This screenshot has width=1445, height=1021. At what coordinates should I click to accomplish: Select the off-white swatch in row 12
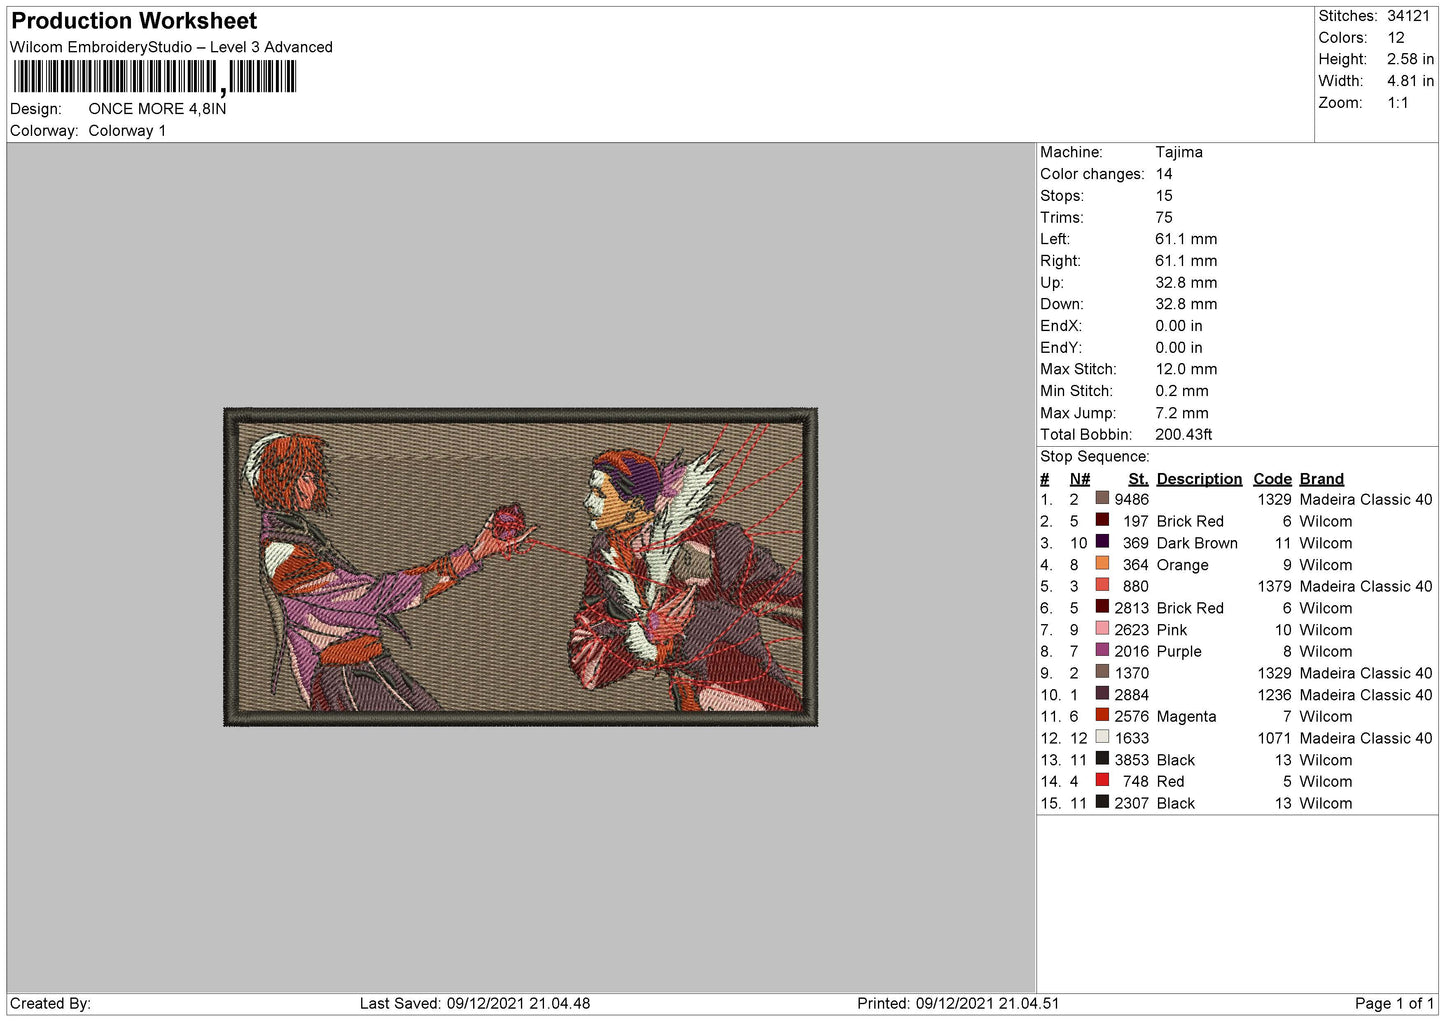click(x=1102, y=738)
